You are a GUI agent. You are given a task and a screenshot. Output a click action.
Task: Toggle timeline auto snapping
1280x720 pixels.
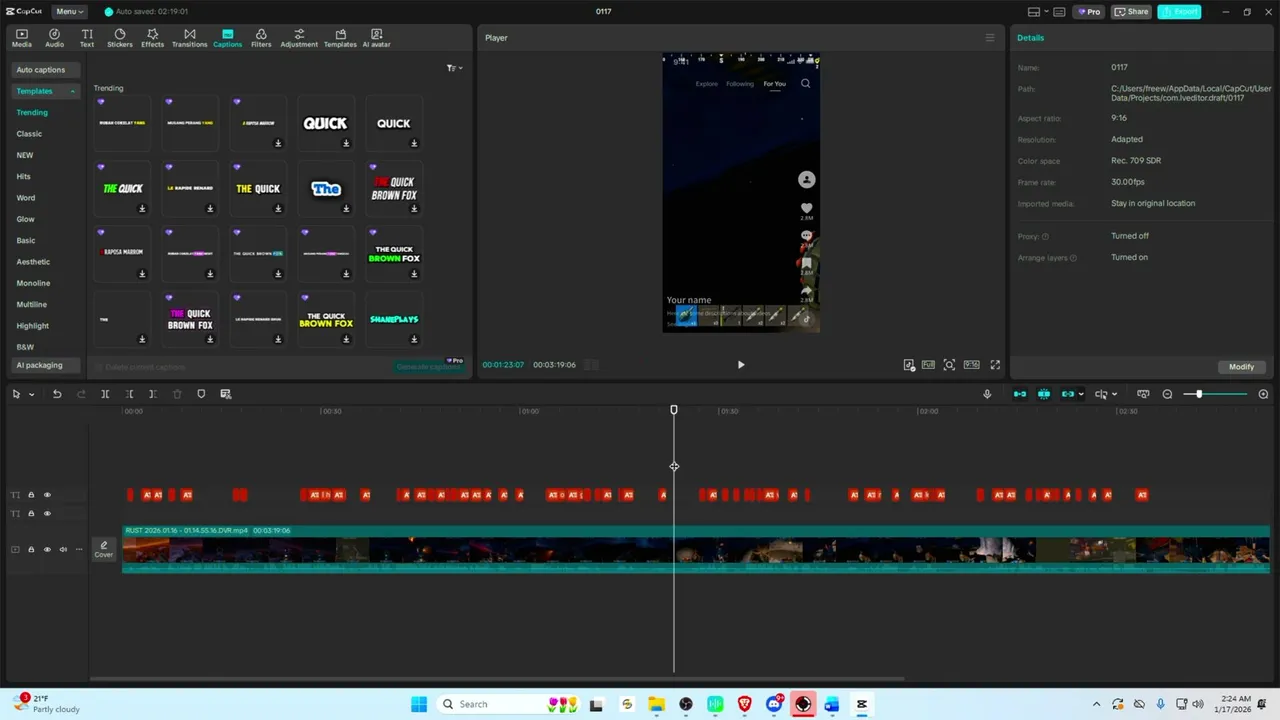click(x=1044, y=394)
